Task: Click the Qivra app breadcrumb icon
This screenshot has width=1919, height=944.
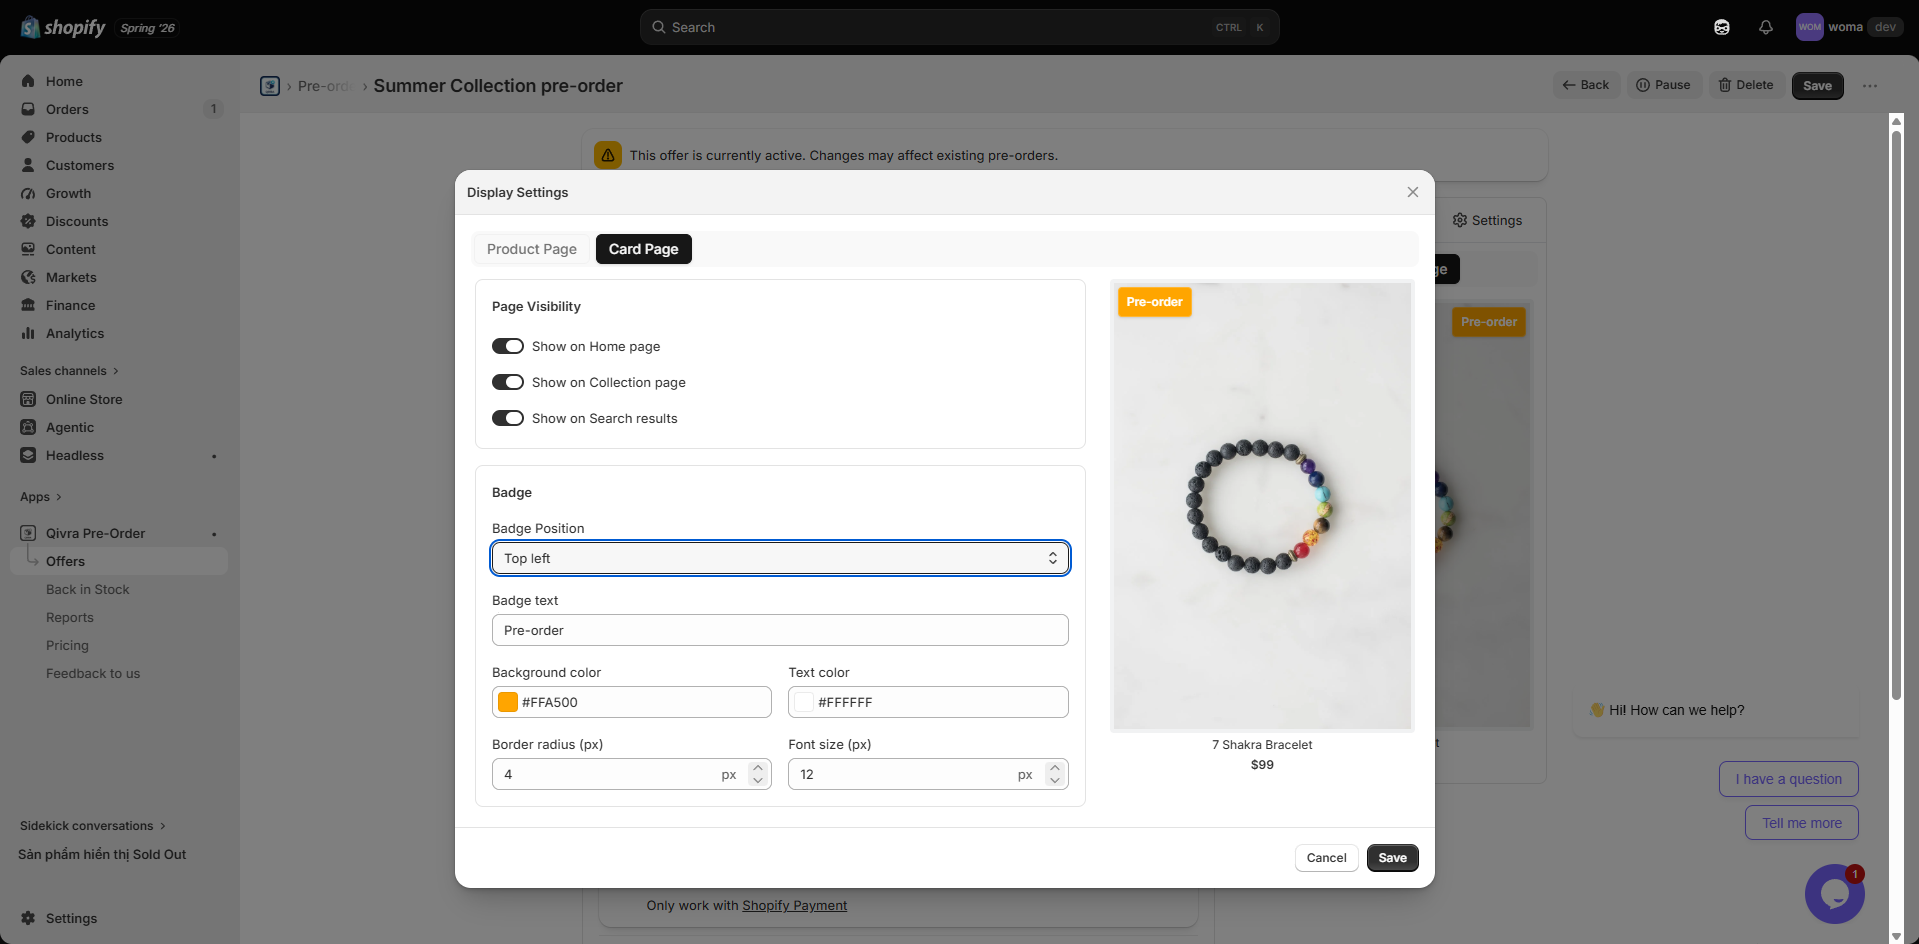Action: pyautogui.click(x=270, y=86)
